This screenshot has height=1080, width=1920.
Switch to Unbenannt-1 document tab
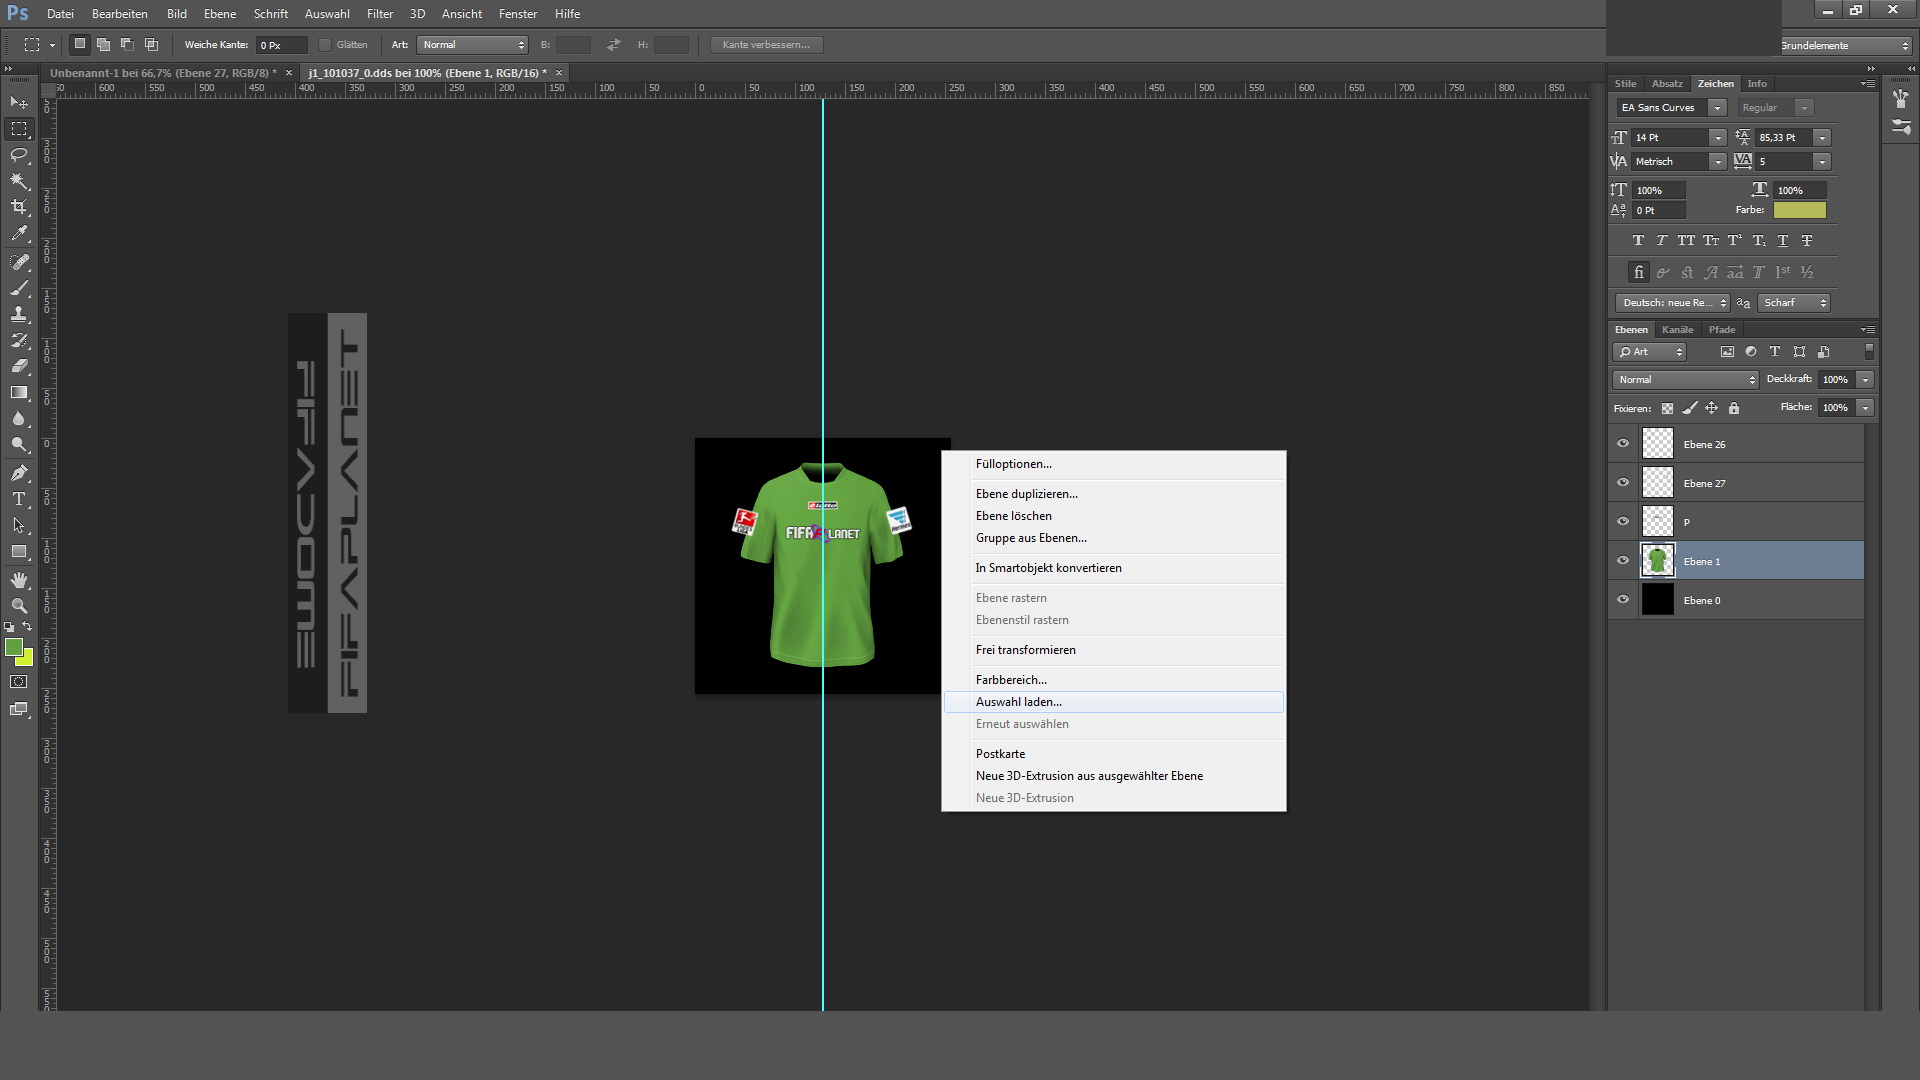pos(163,73)
